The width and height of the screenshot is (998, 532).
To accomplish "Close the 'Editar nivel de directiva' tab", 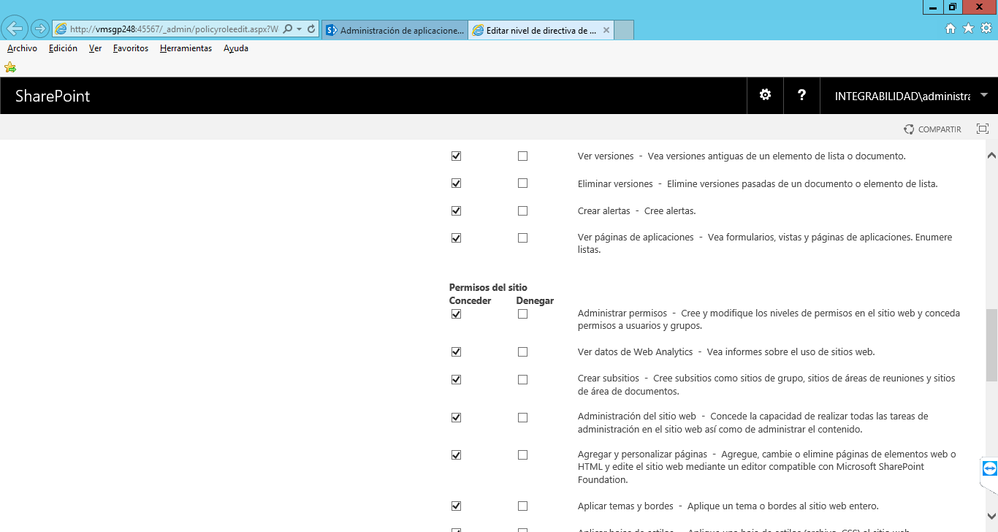I will [x=606, y=30].
